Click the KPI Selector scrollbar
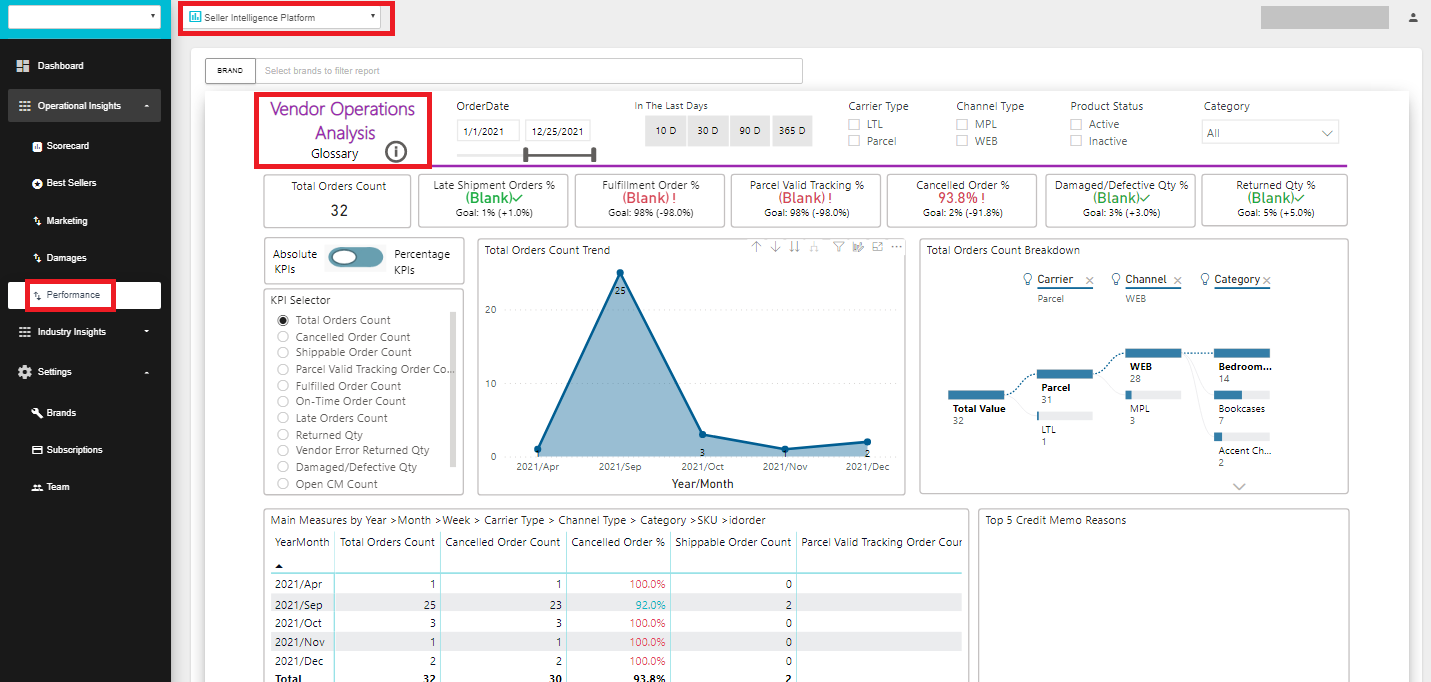 [454, 390]
